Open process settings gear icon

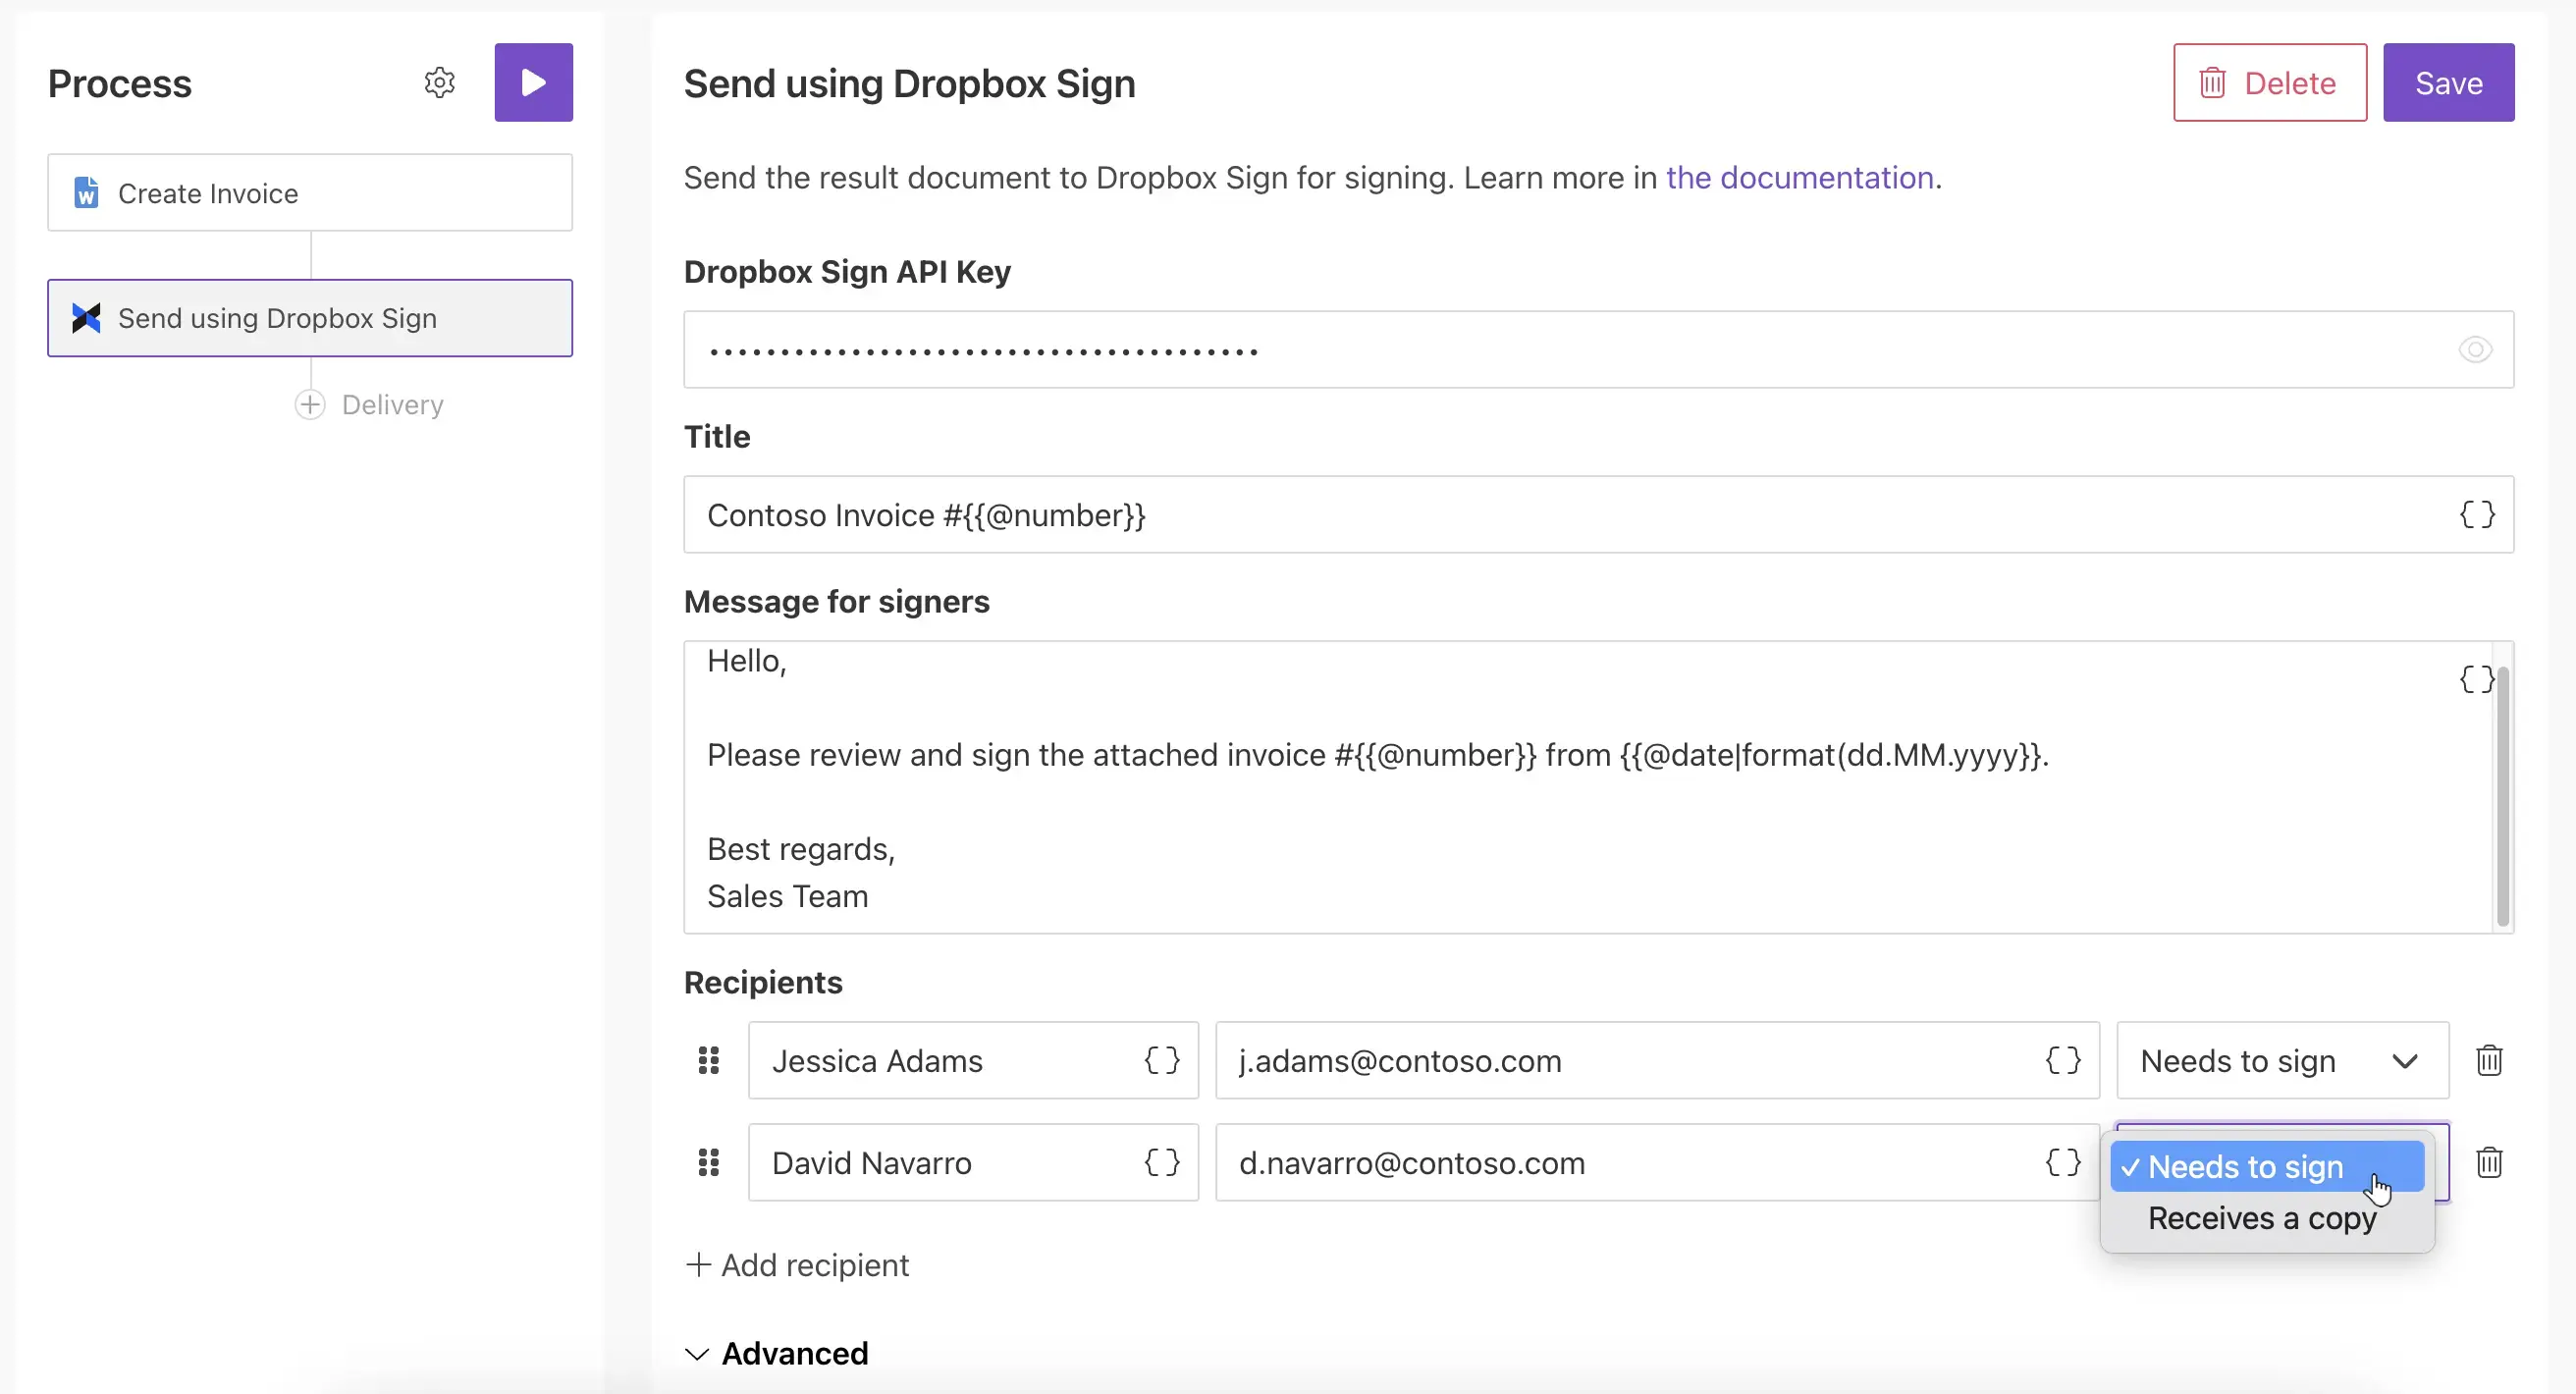[440, 82]
